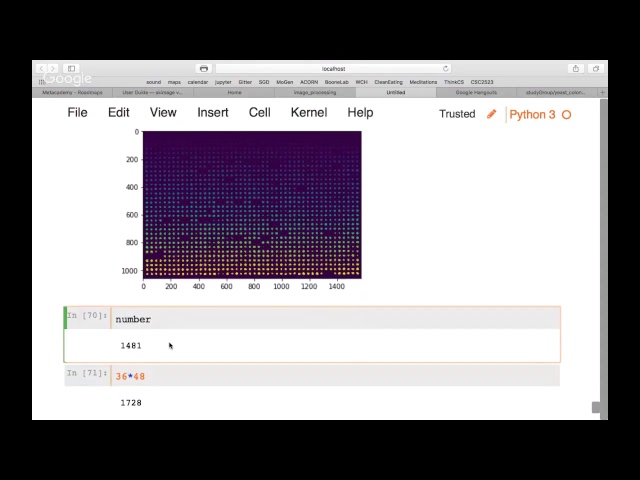Image resolution: width=640 pixels, height=480 pixels.
Task: Show all tabs overview button
Action: click(x=596, y=69)
